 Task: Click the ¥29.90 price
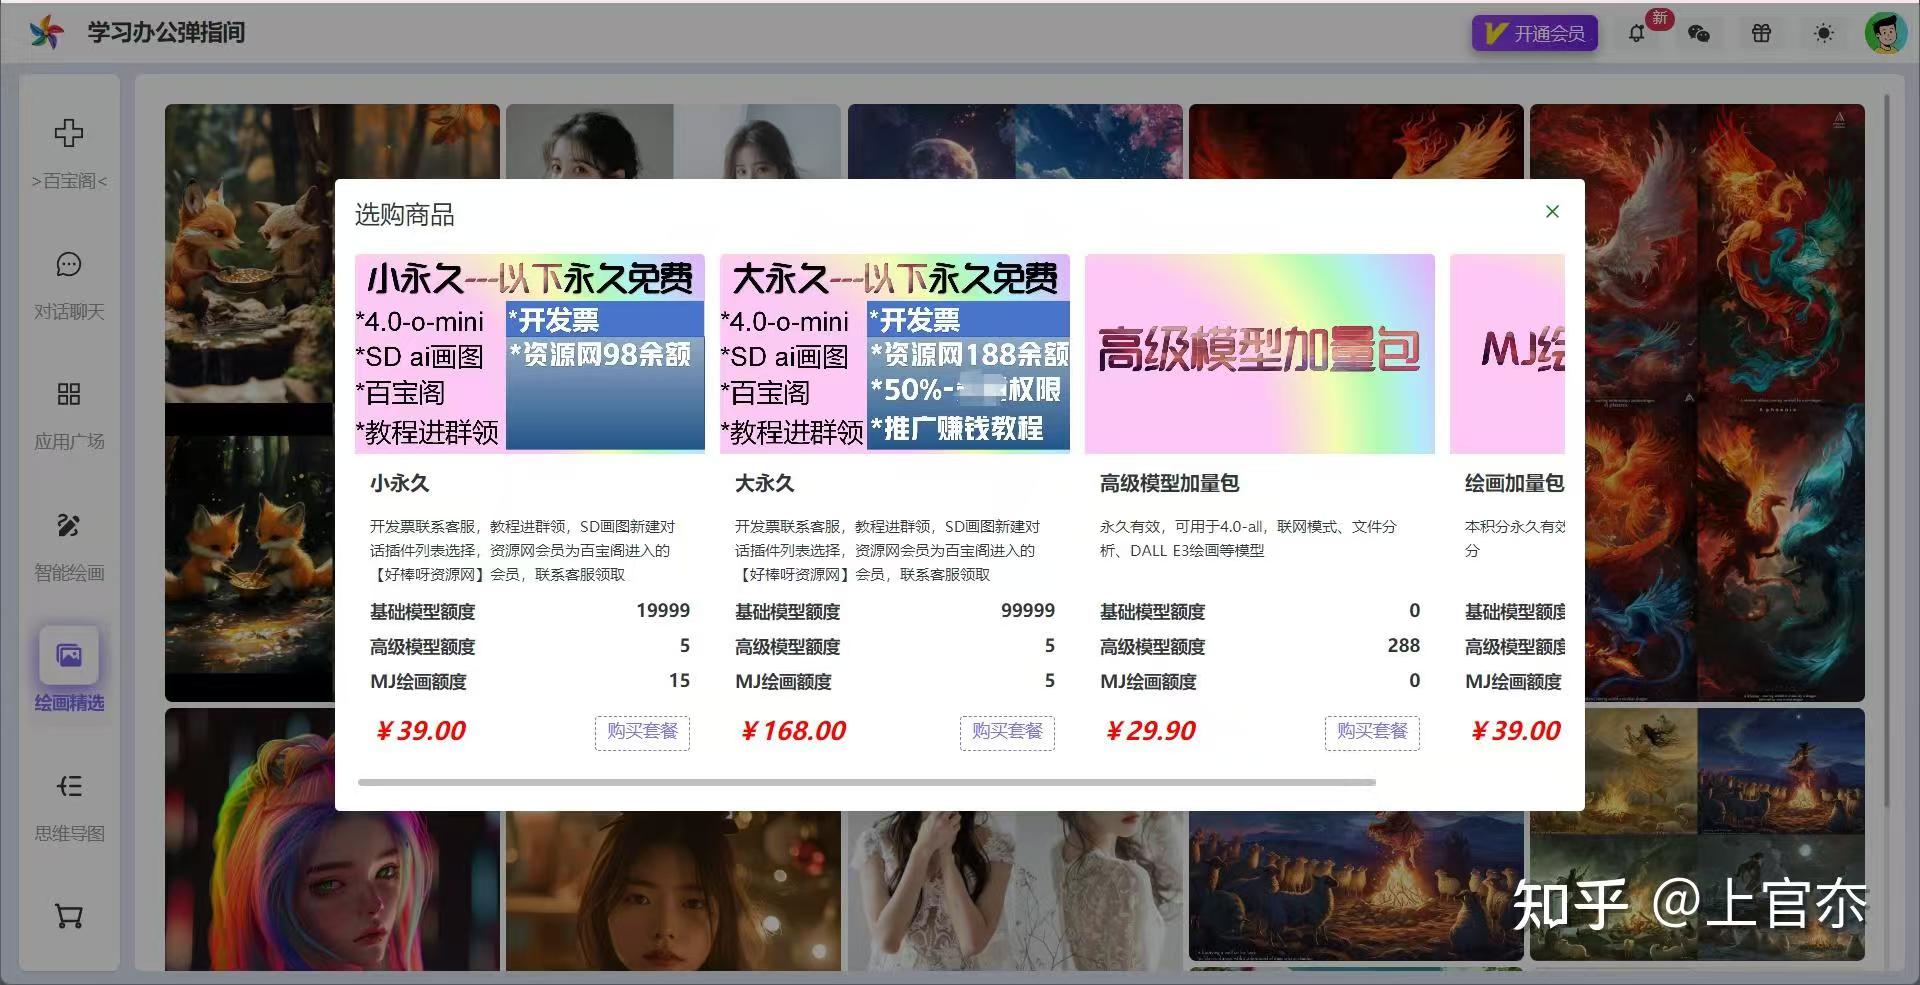[1150, 731]
